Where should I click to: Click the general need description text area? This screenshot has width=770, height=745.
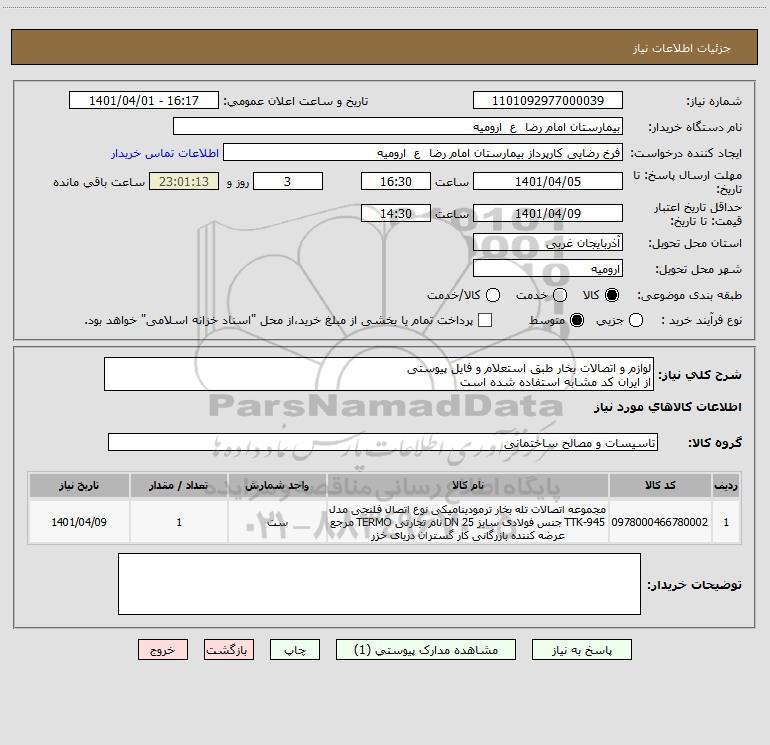point(379,374)
